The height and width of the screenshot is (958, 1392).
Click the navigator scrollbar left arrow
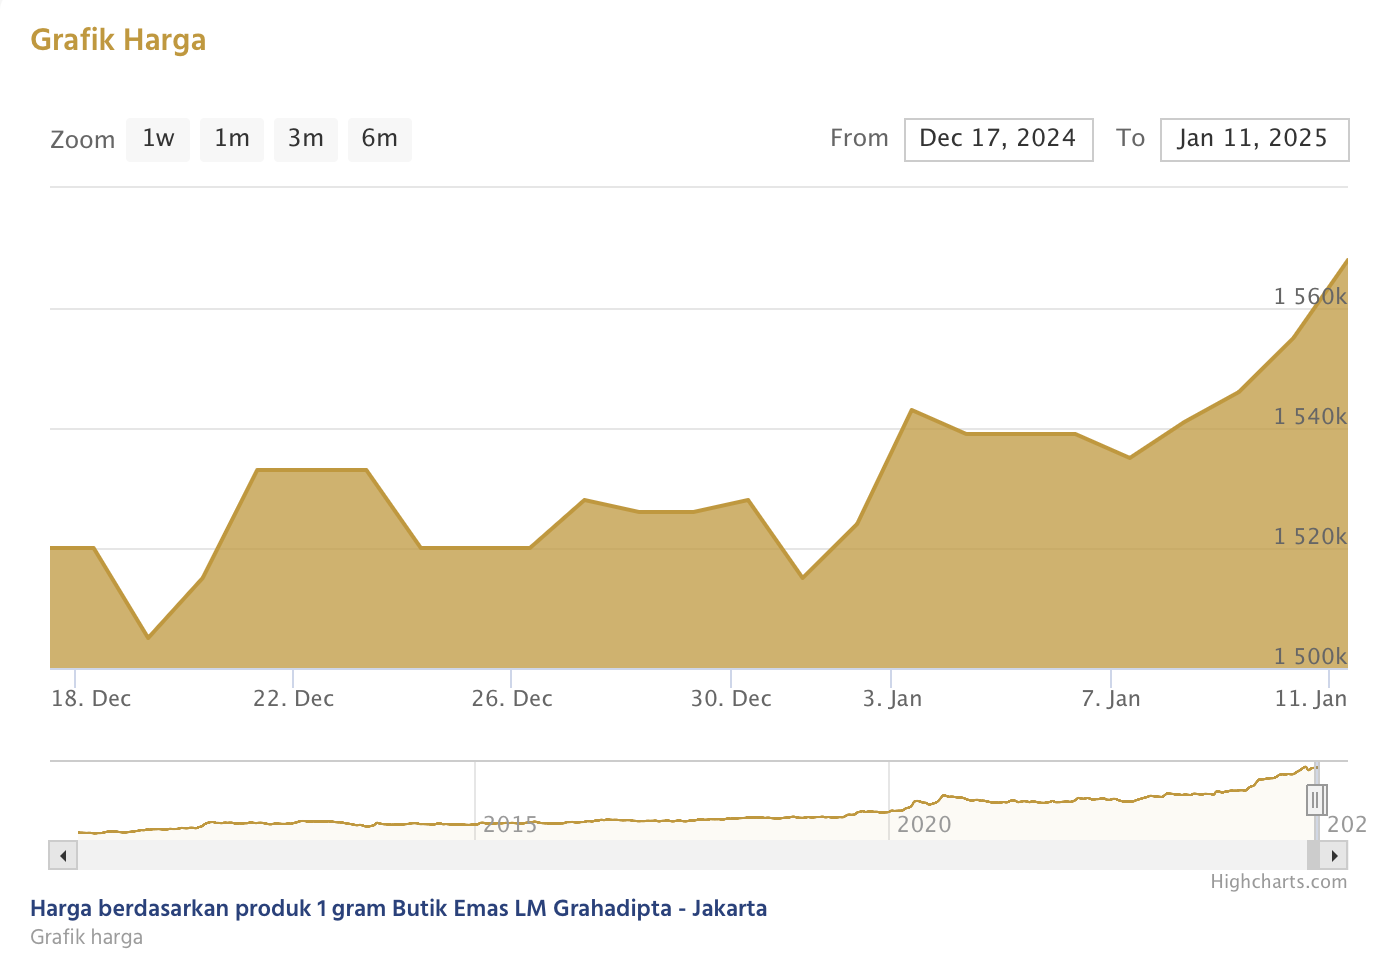63,855
